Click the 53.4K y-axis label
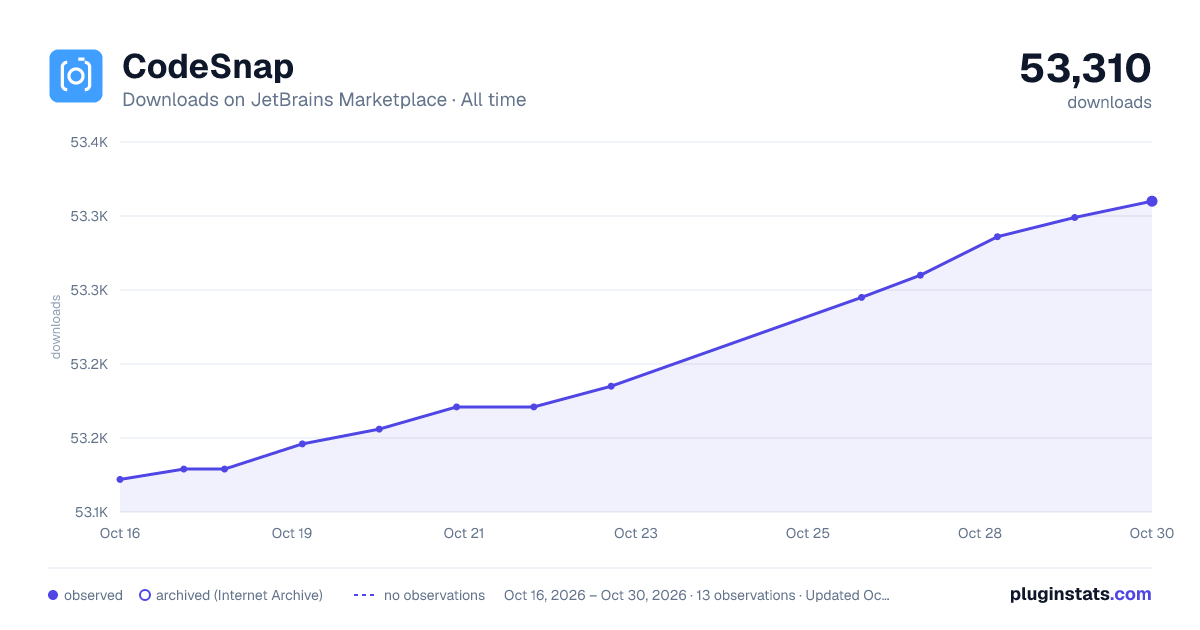1200x630 pixels. pos(89,142)
